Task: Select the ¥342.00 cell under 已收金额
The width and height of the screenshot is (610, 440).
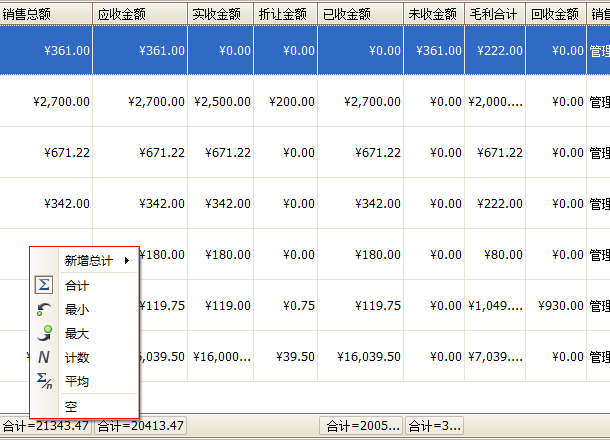Action: pyautogui.click(x=361, y=203)
